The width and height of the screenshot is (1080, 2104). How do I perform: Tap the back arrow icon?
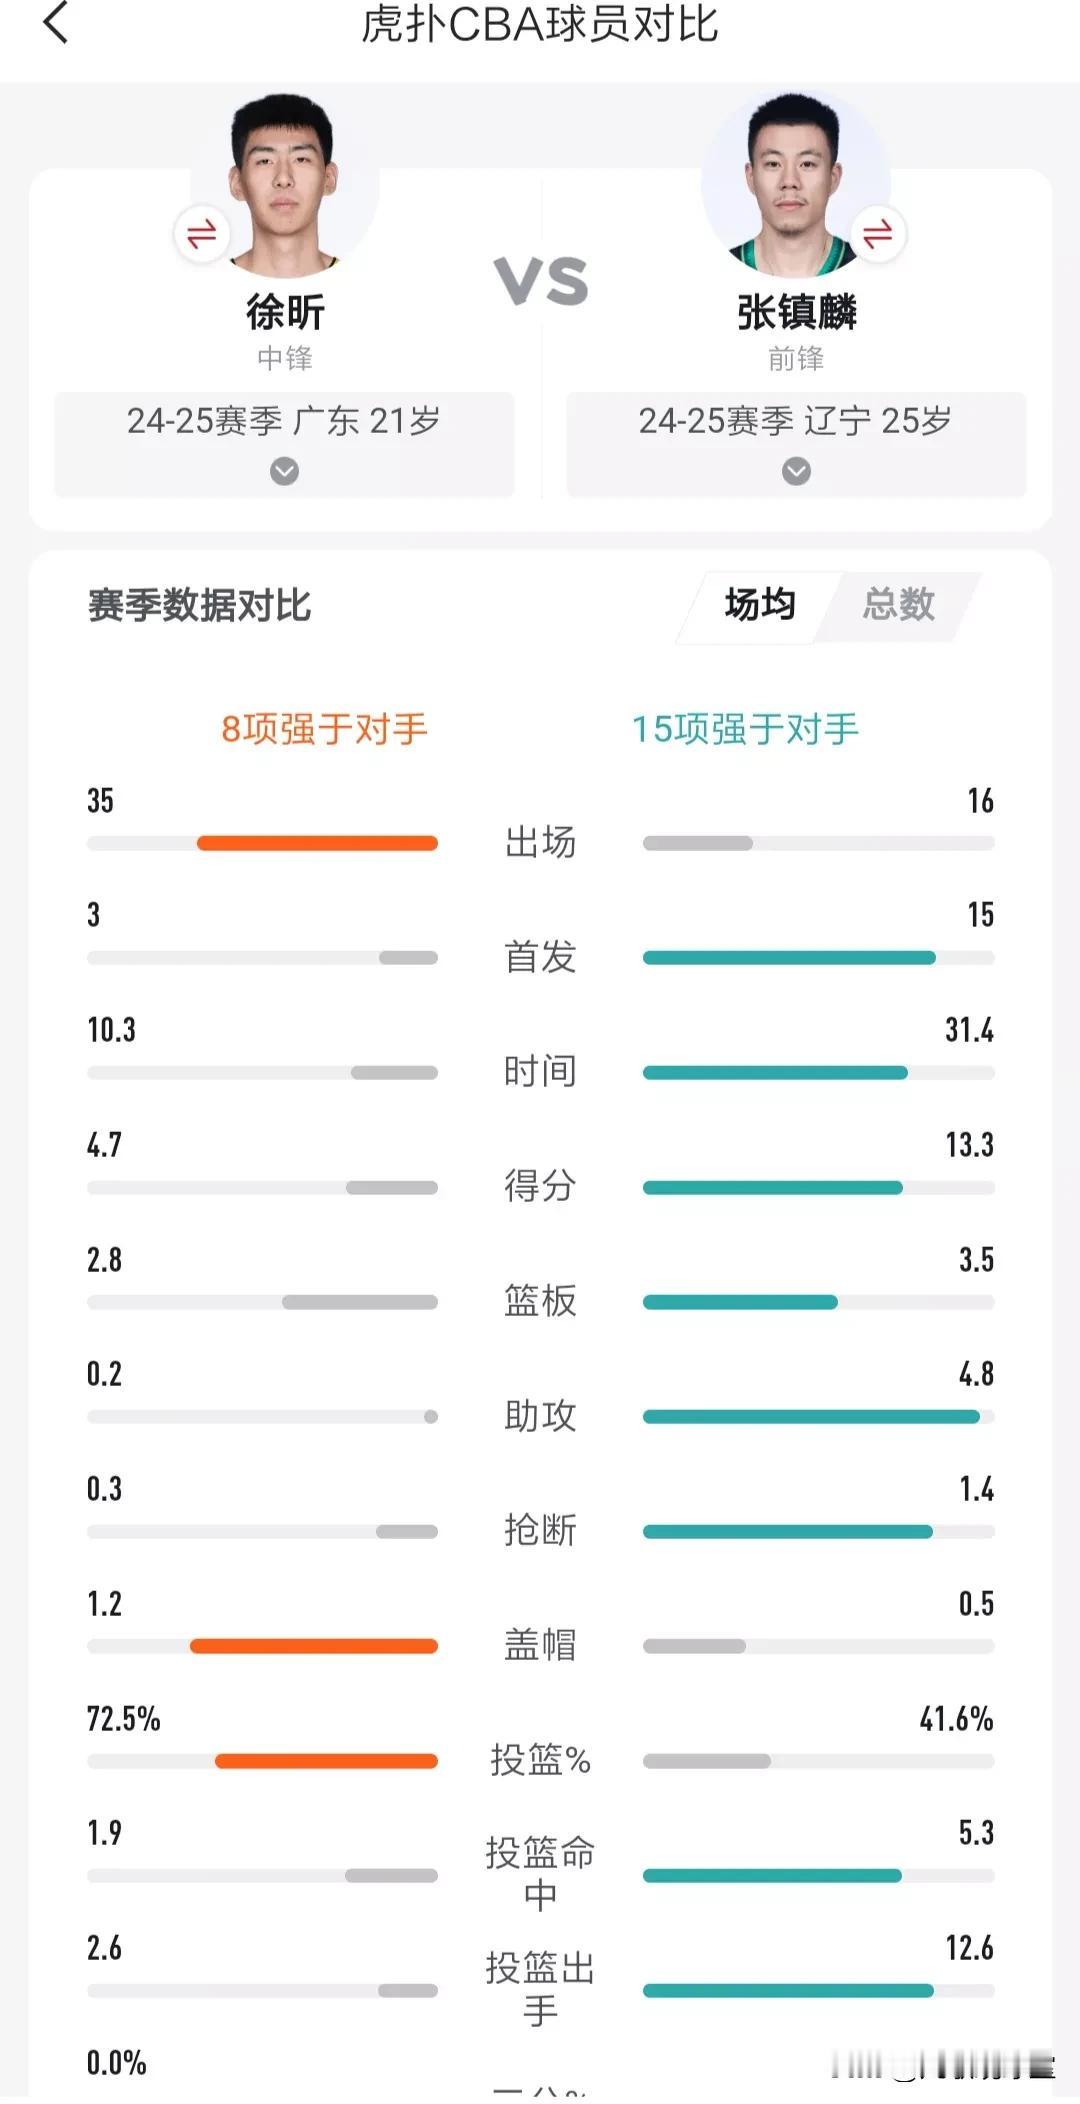(56, 22)
